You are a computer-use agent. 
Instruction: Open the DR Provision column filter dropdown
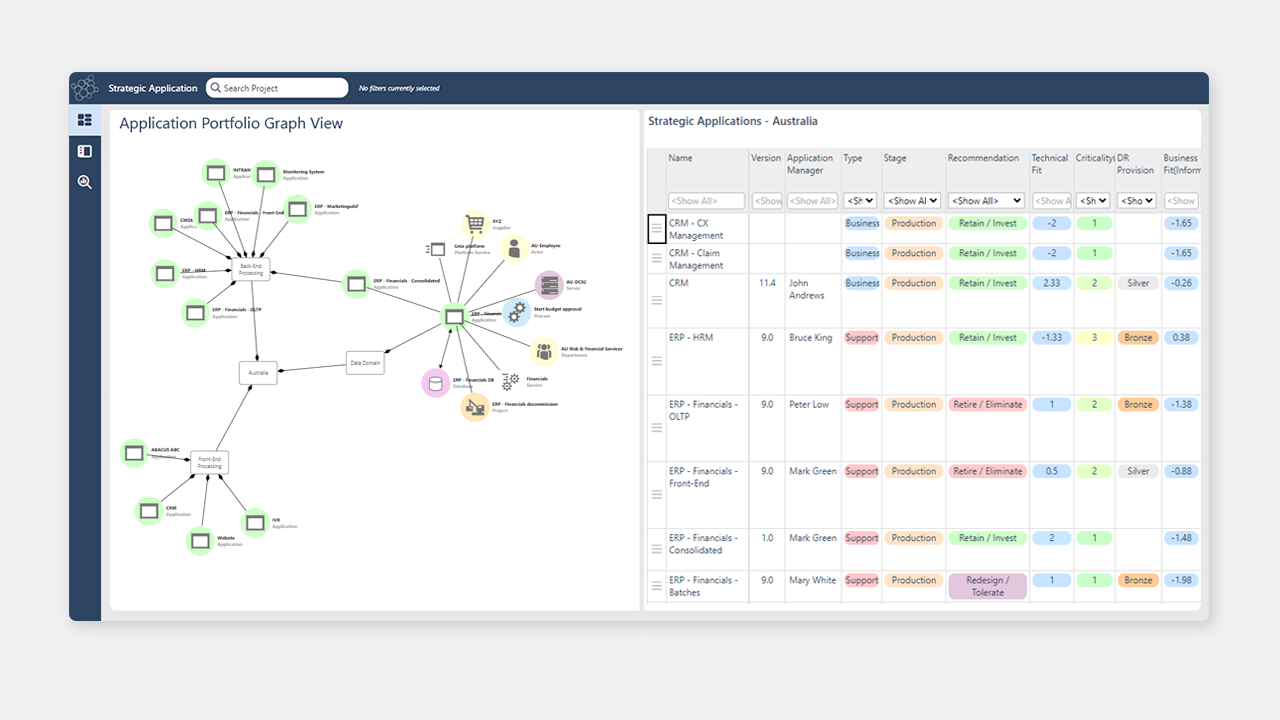[1136, 201]
